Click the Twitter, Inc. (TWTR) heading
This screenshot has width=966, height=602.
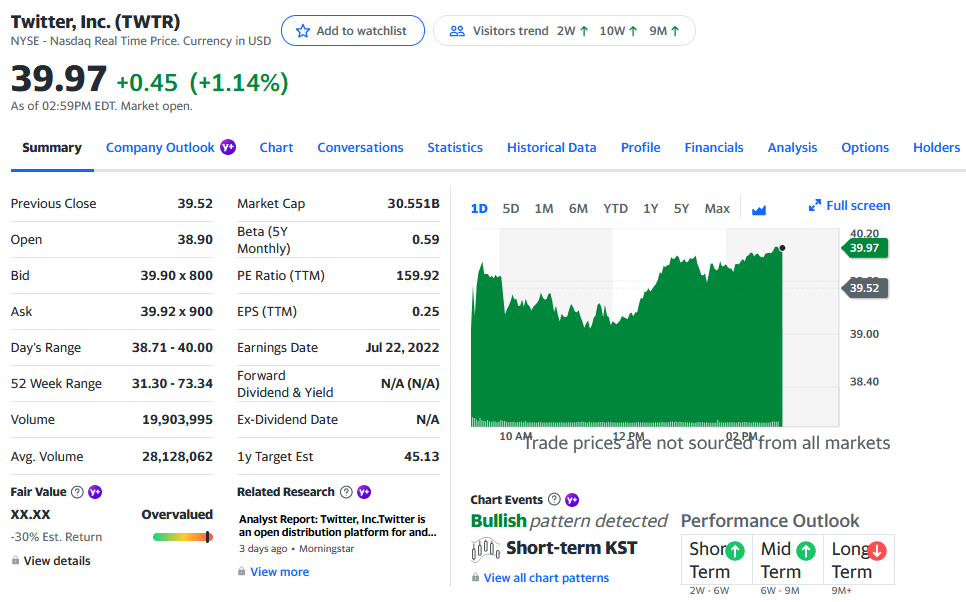tap(95, 22)
